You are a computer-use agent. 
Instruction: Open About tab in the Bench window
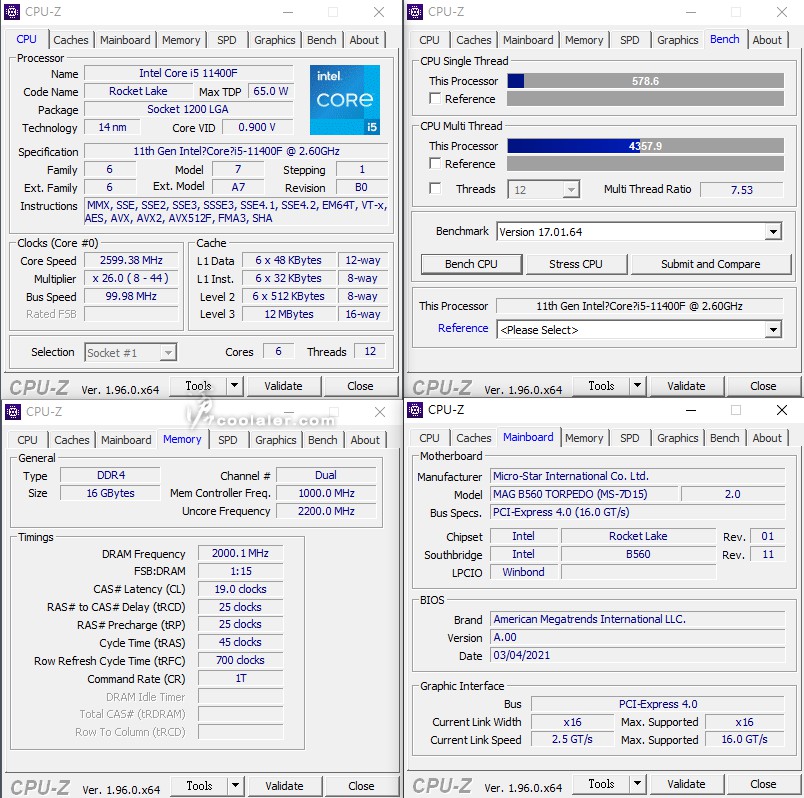tap(767, 40)
